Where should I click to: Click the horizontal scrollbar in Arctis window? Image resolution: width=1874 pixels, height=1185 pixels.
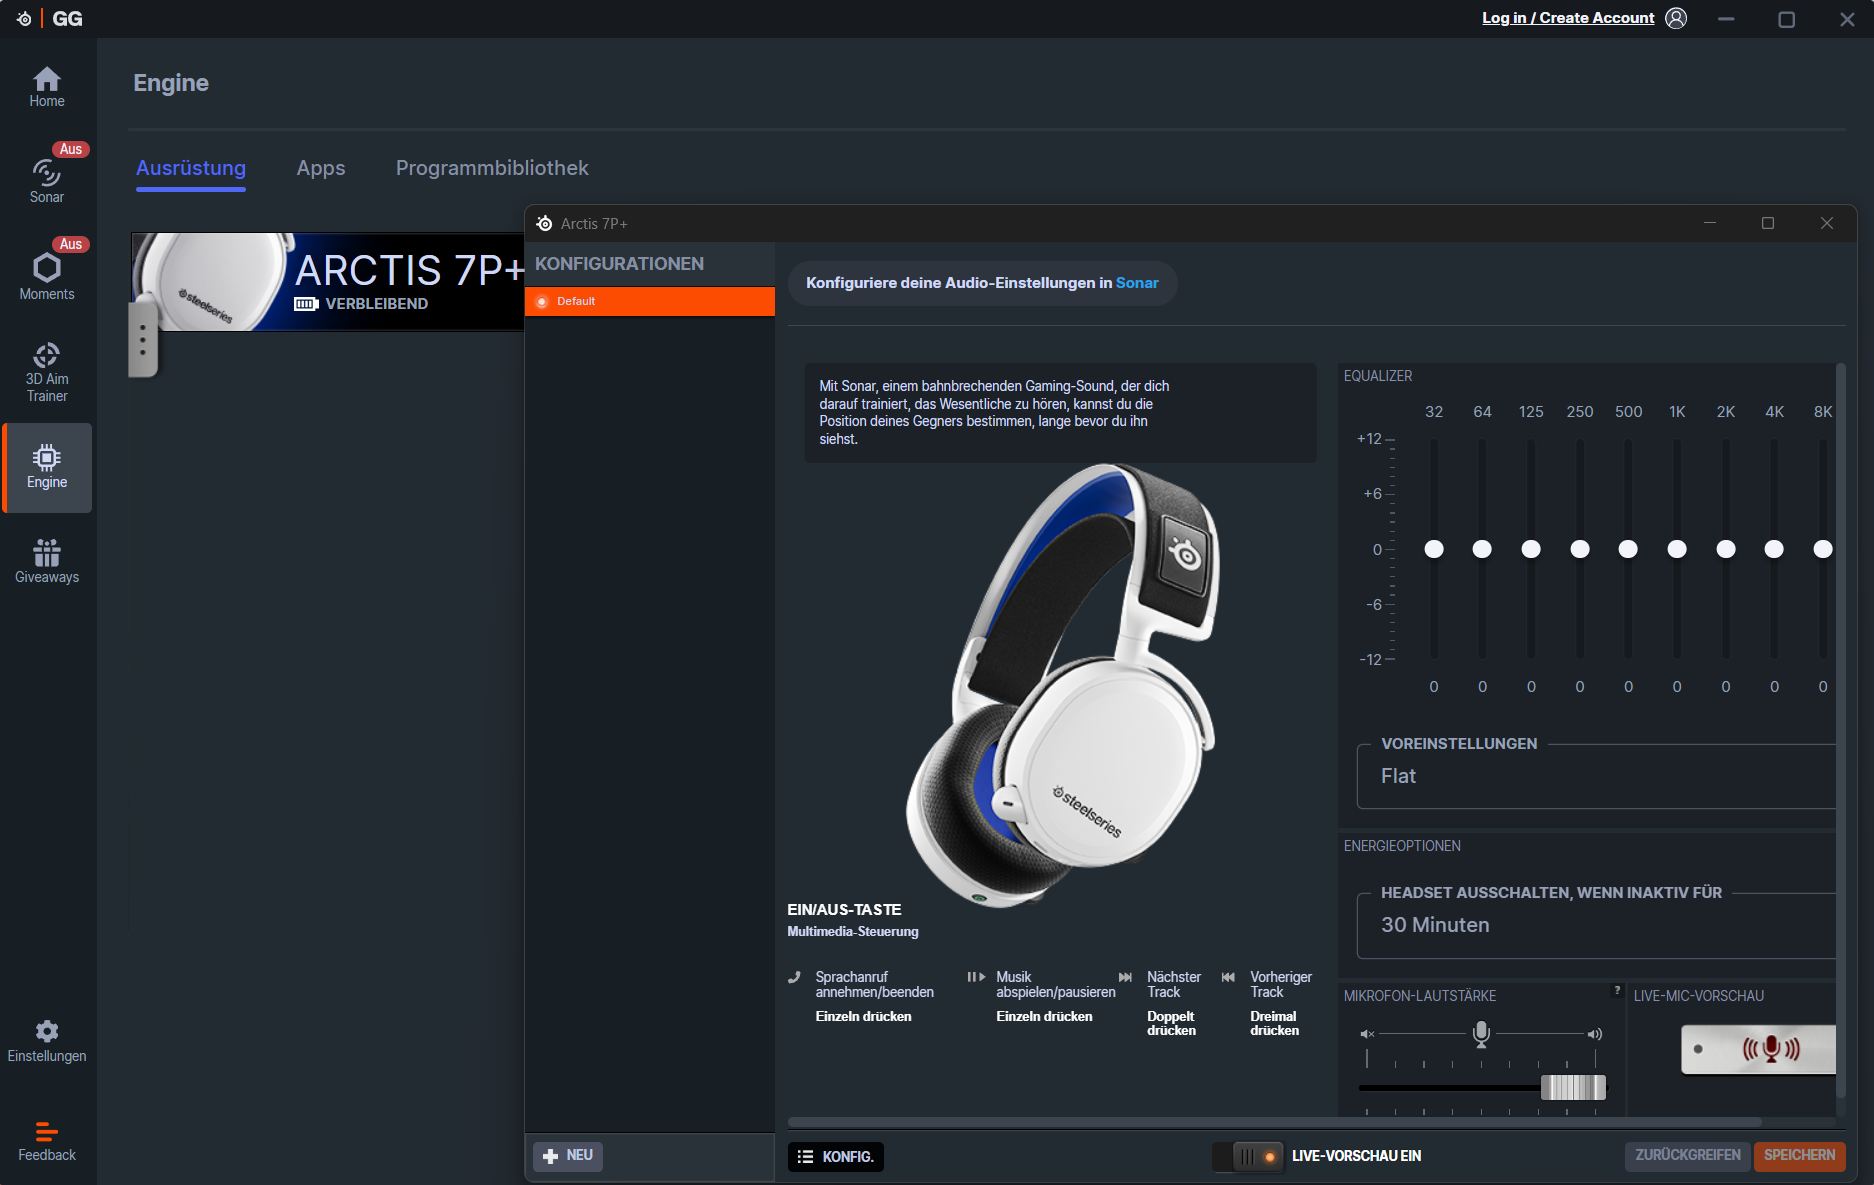(x=1274, y=1122)
